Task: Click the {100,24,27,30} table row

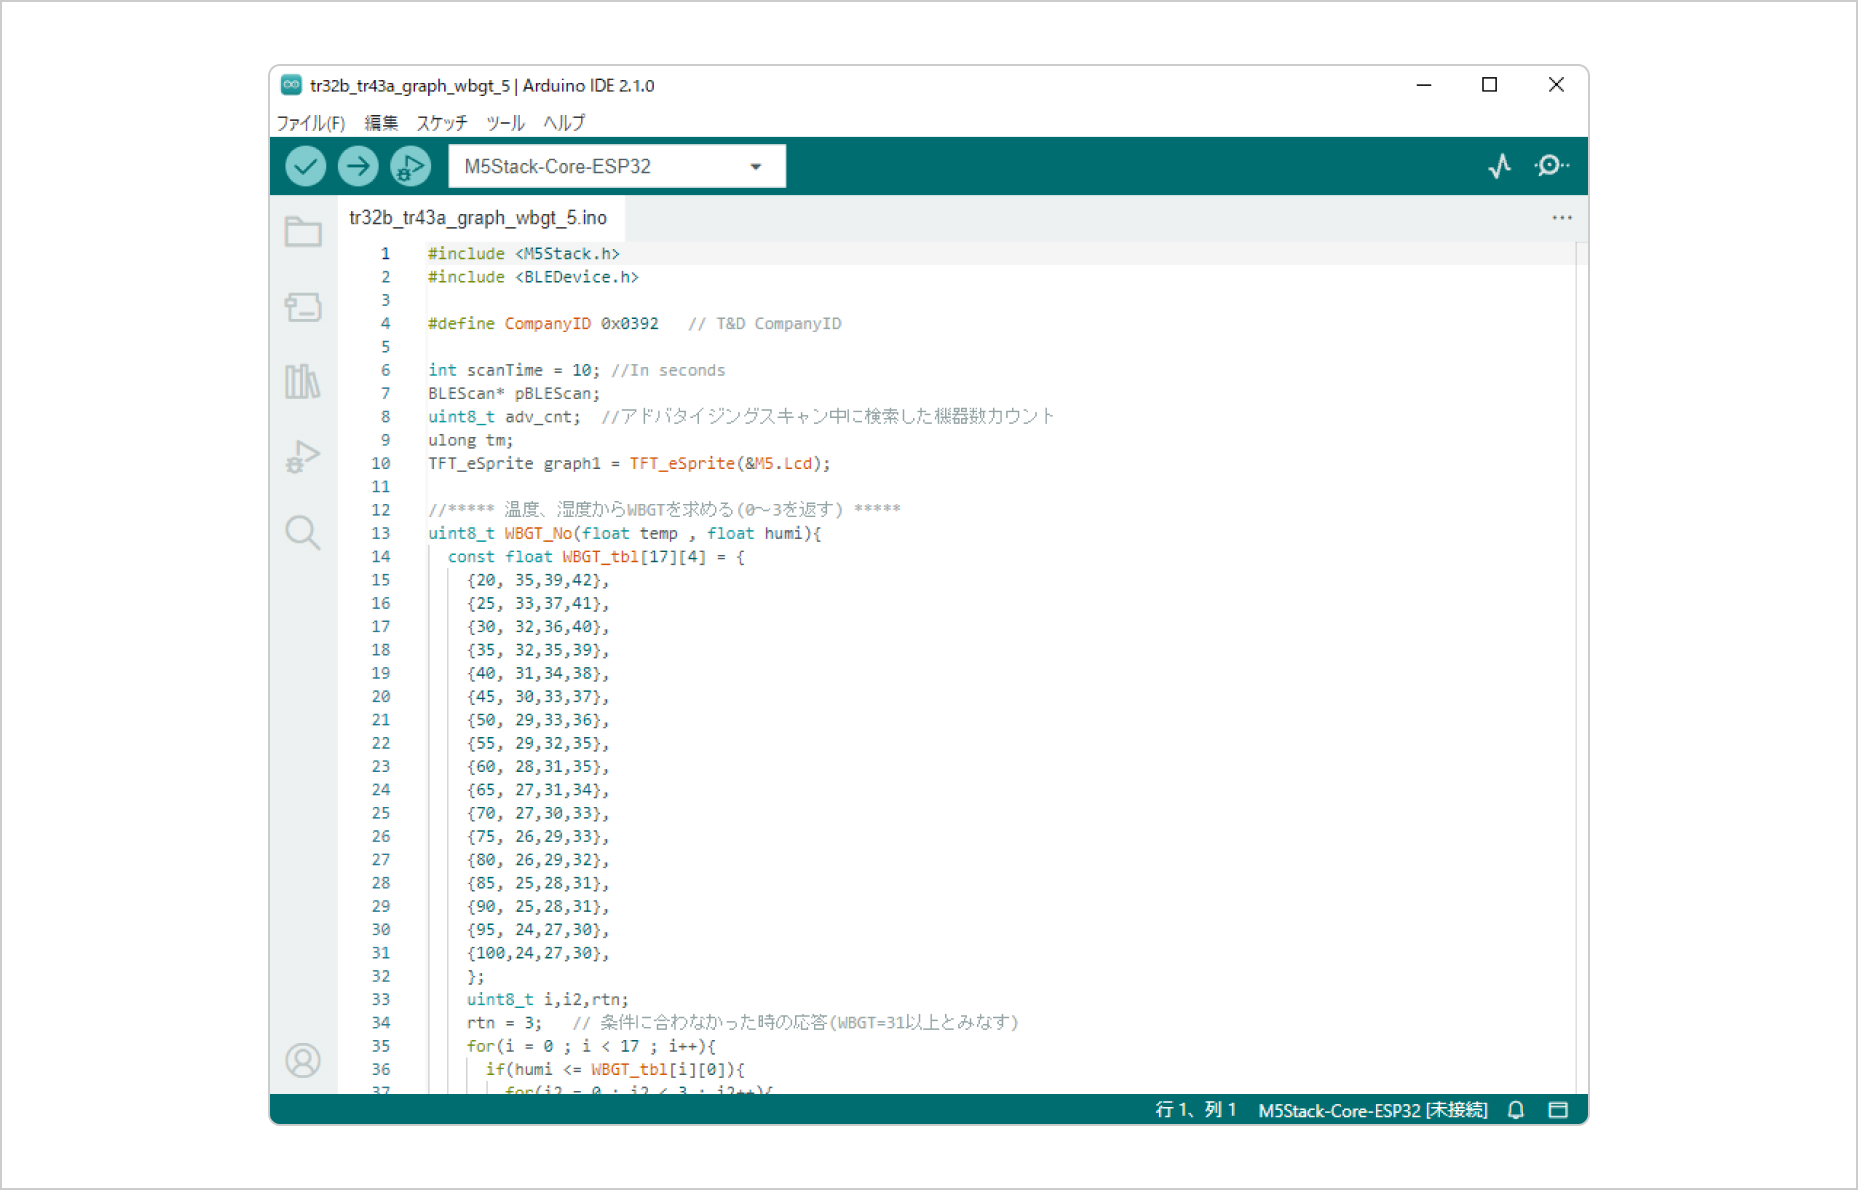Action: [537, 953]
